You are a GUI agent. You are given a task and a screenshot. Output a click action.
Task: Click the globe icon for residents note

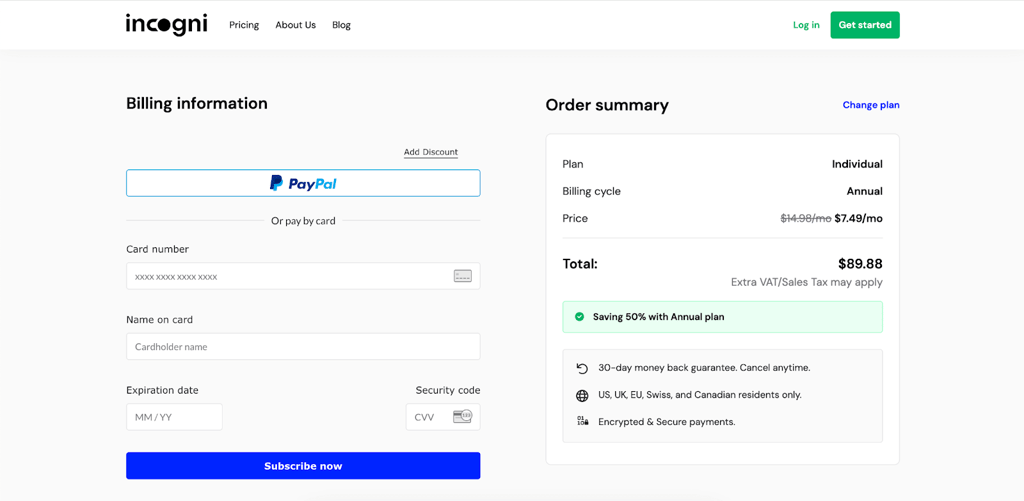coord(582,395)
